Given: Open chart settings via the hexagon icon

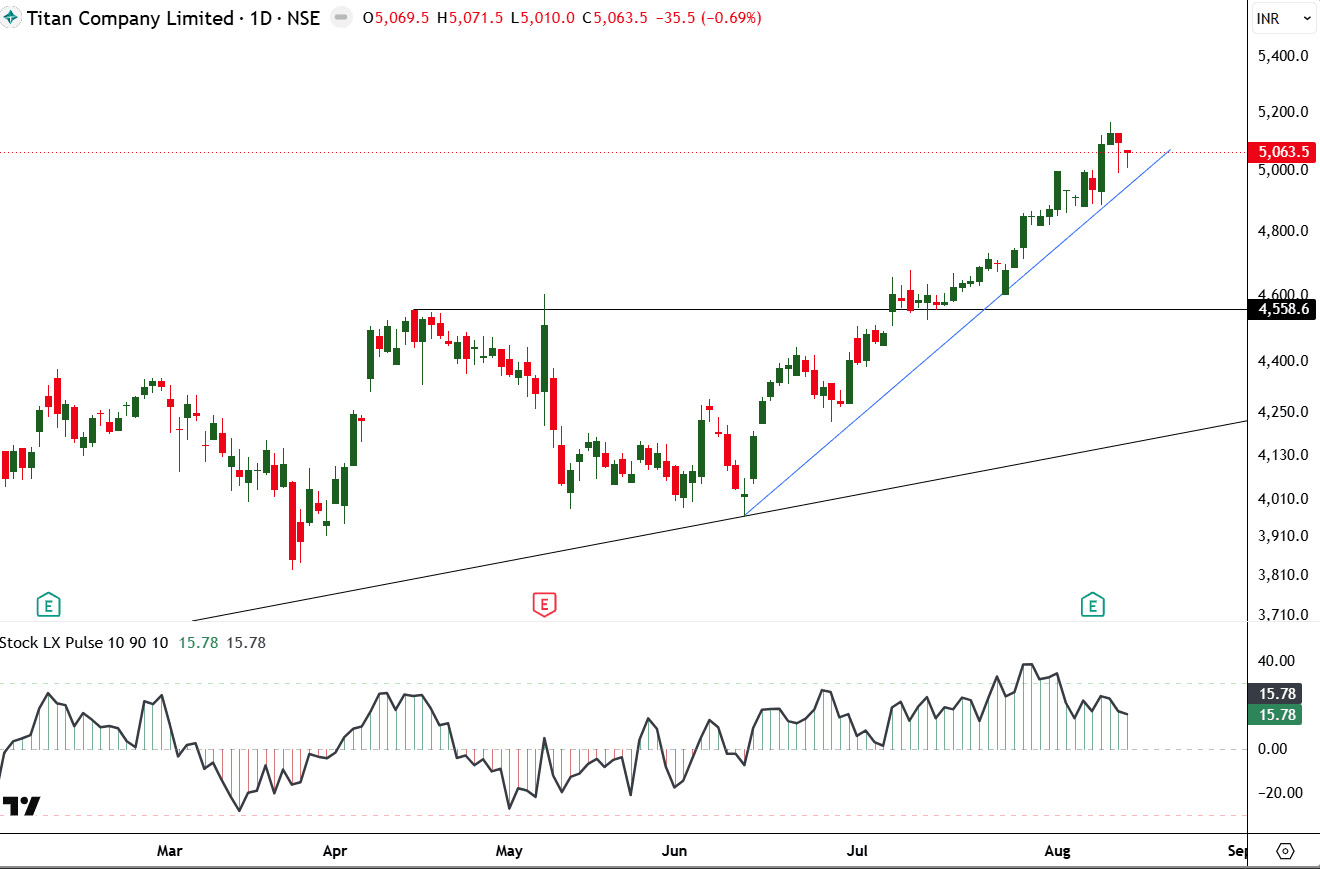Looking at the screenshot, I should point(1286,851).
